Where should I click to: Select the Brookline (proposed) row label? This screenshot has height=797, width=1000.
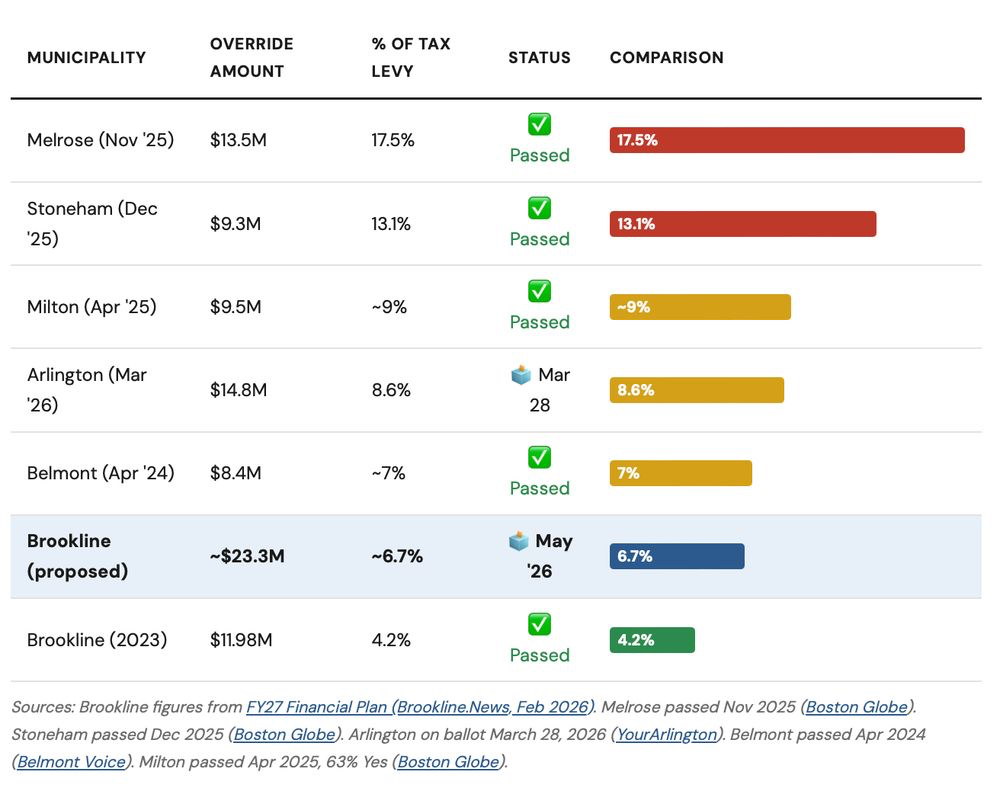tap(78, 556)
